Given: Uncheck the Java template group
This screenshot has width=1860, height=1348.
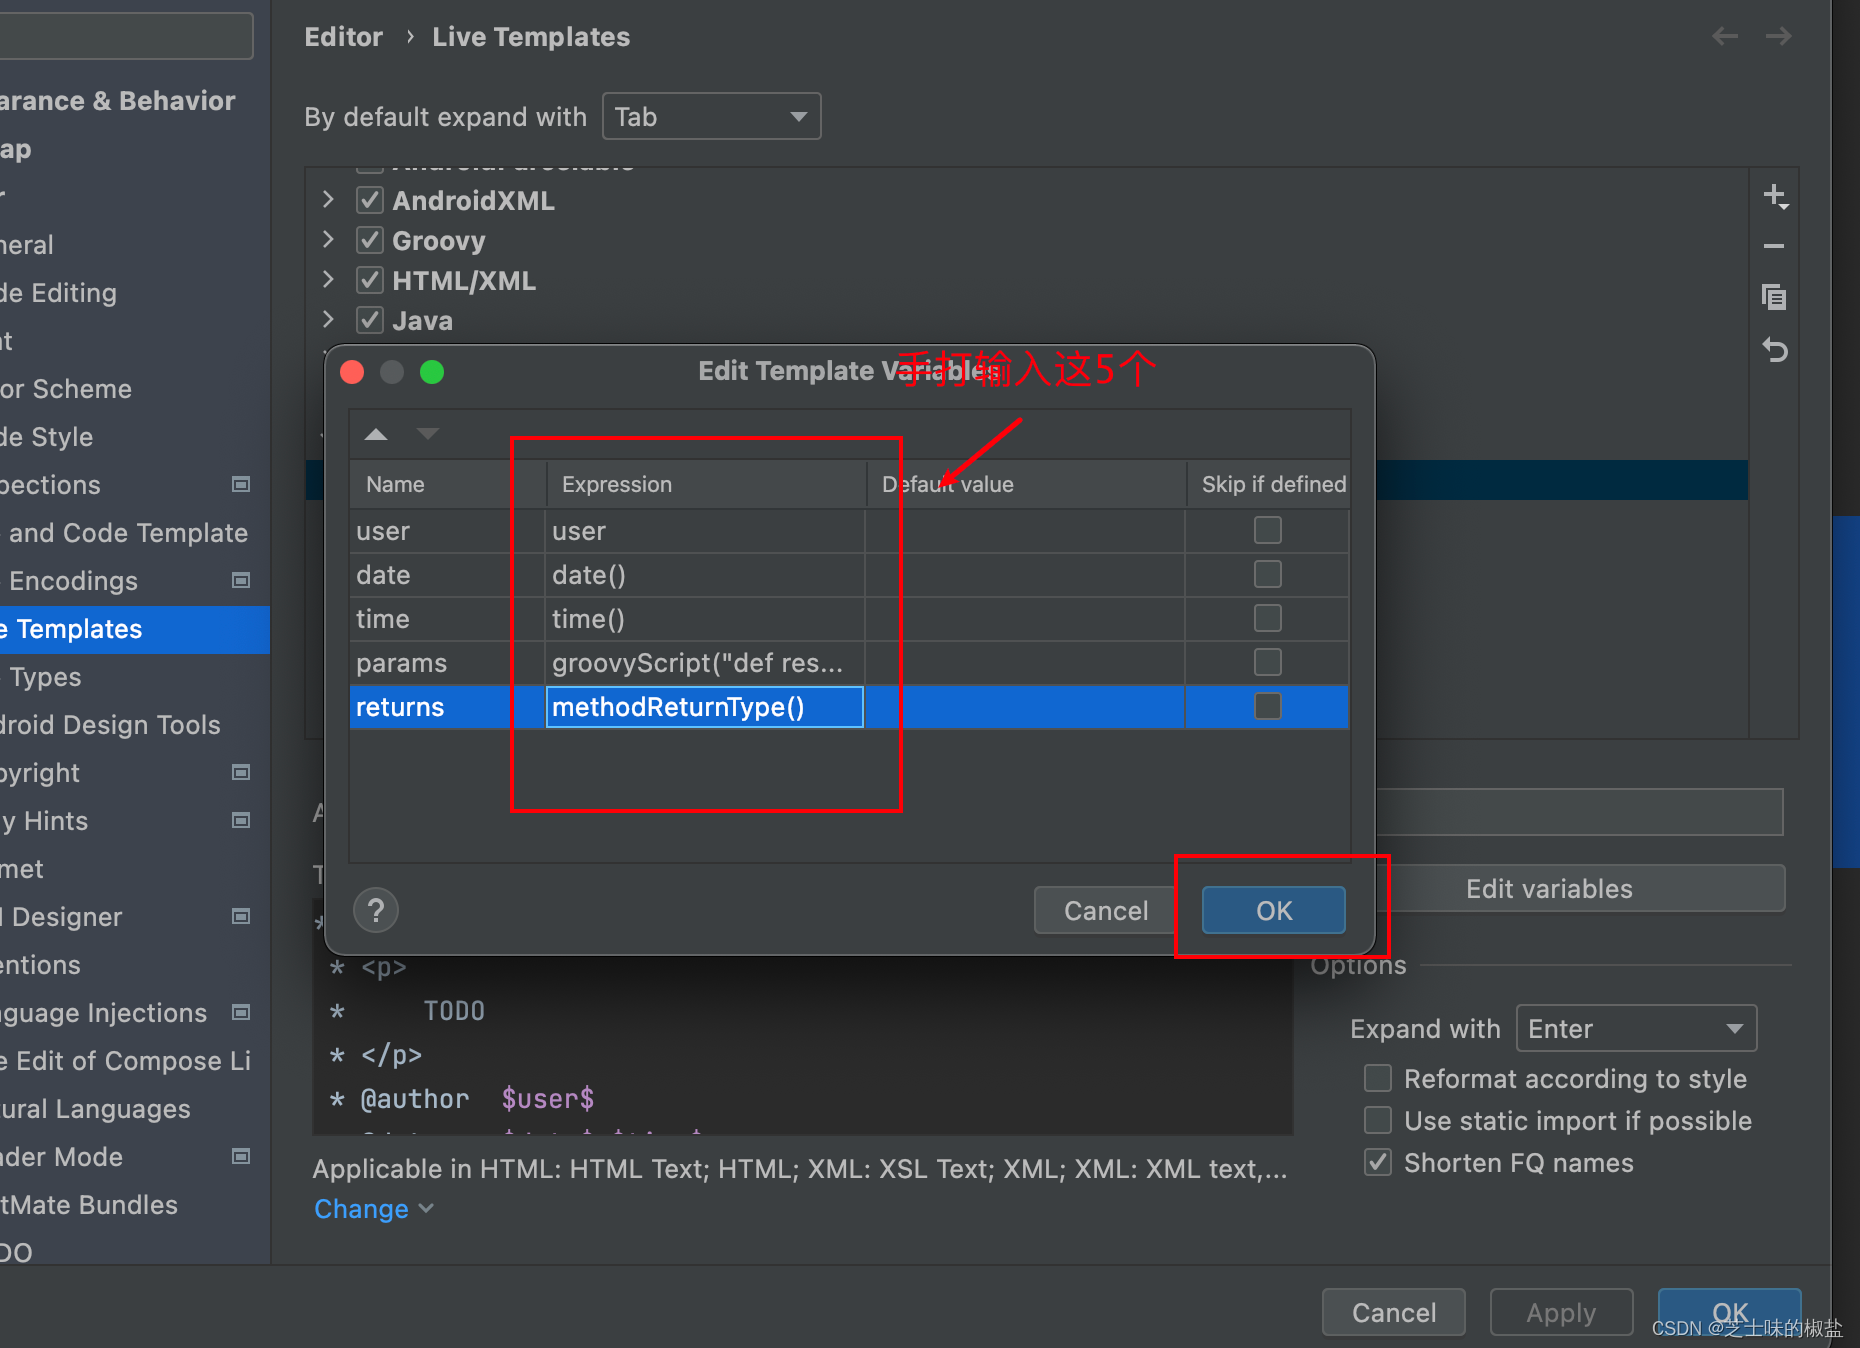Looking at the screenshot, I should [370, 320].
